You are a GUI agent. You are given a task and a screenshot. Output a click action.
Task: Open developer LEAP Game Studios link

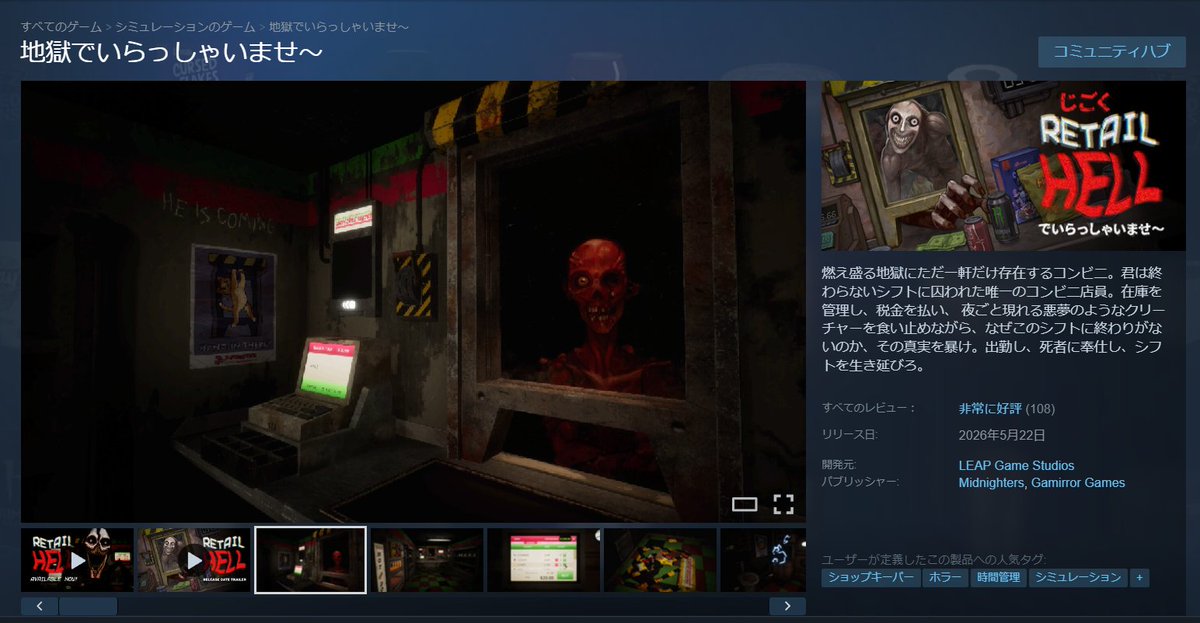coord(1016,466)
